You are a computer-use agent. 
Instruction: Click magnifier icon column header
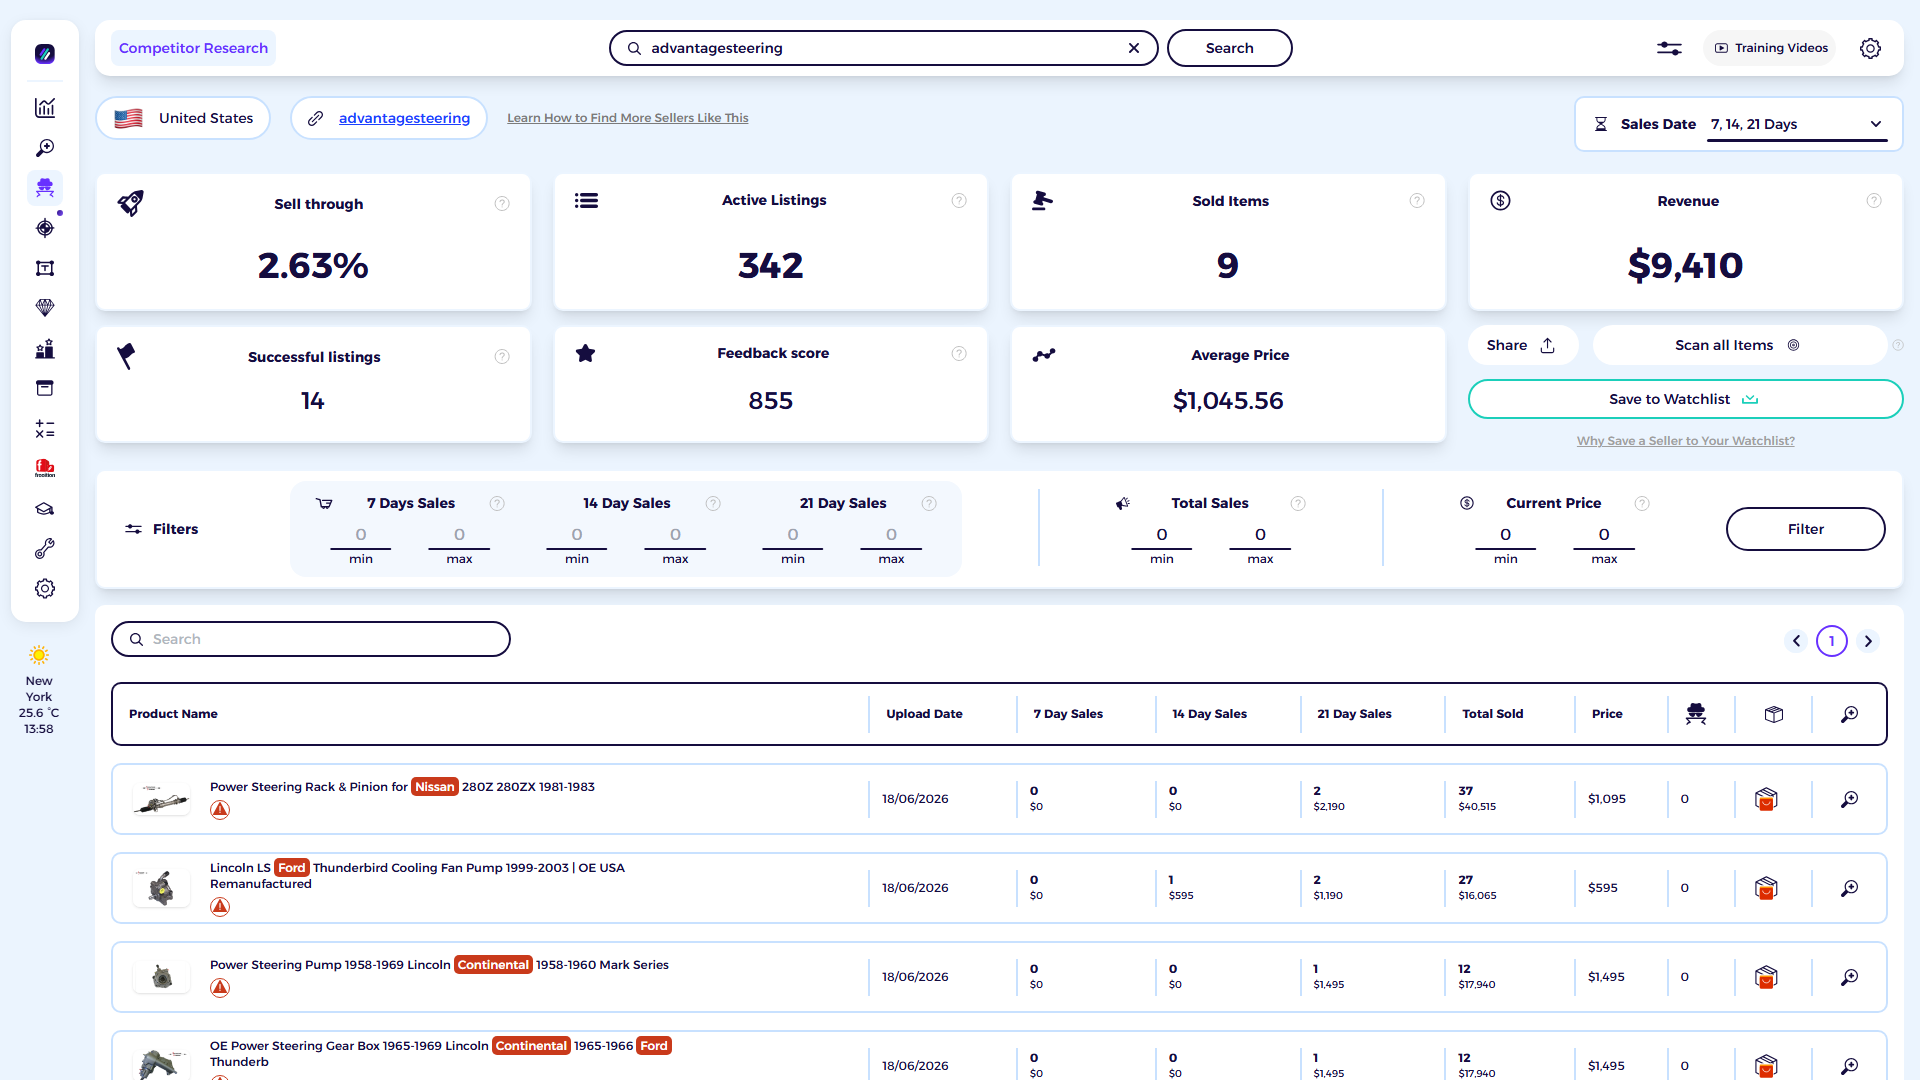(x=1850, y=714)
